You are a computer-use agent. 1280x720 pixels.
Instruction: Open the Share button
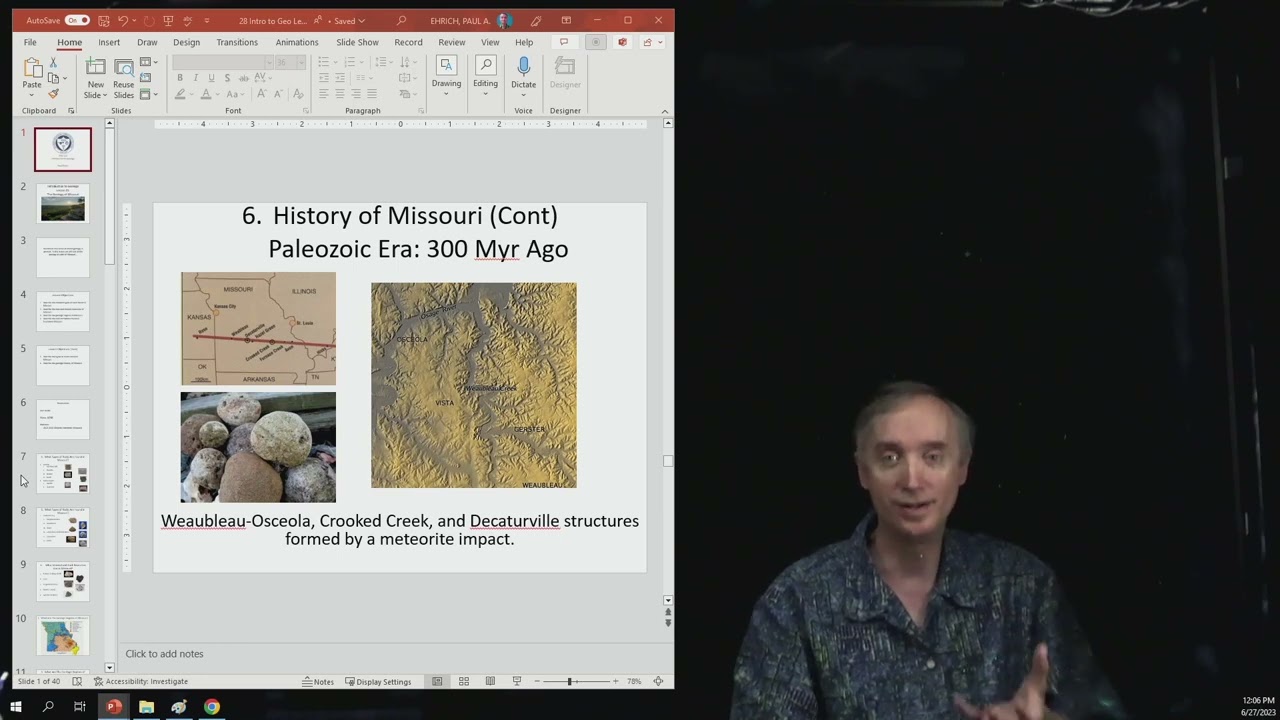click(x=647, y=42)
